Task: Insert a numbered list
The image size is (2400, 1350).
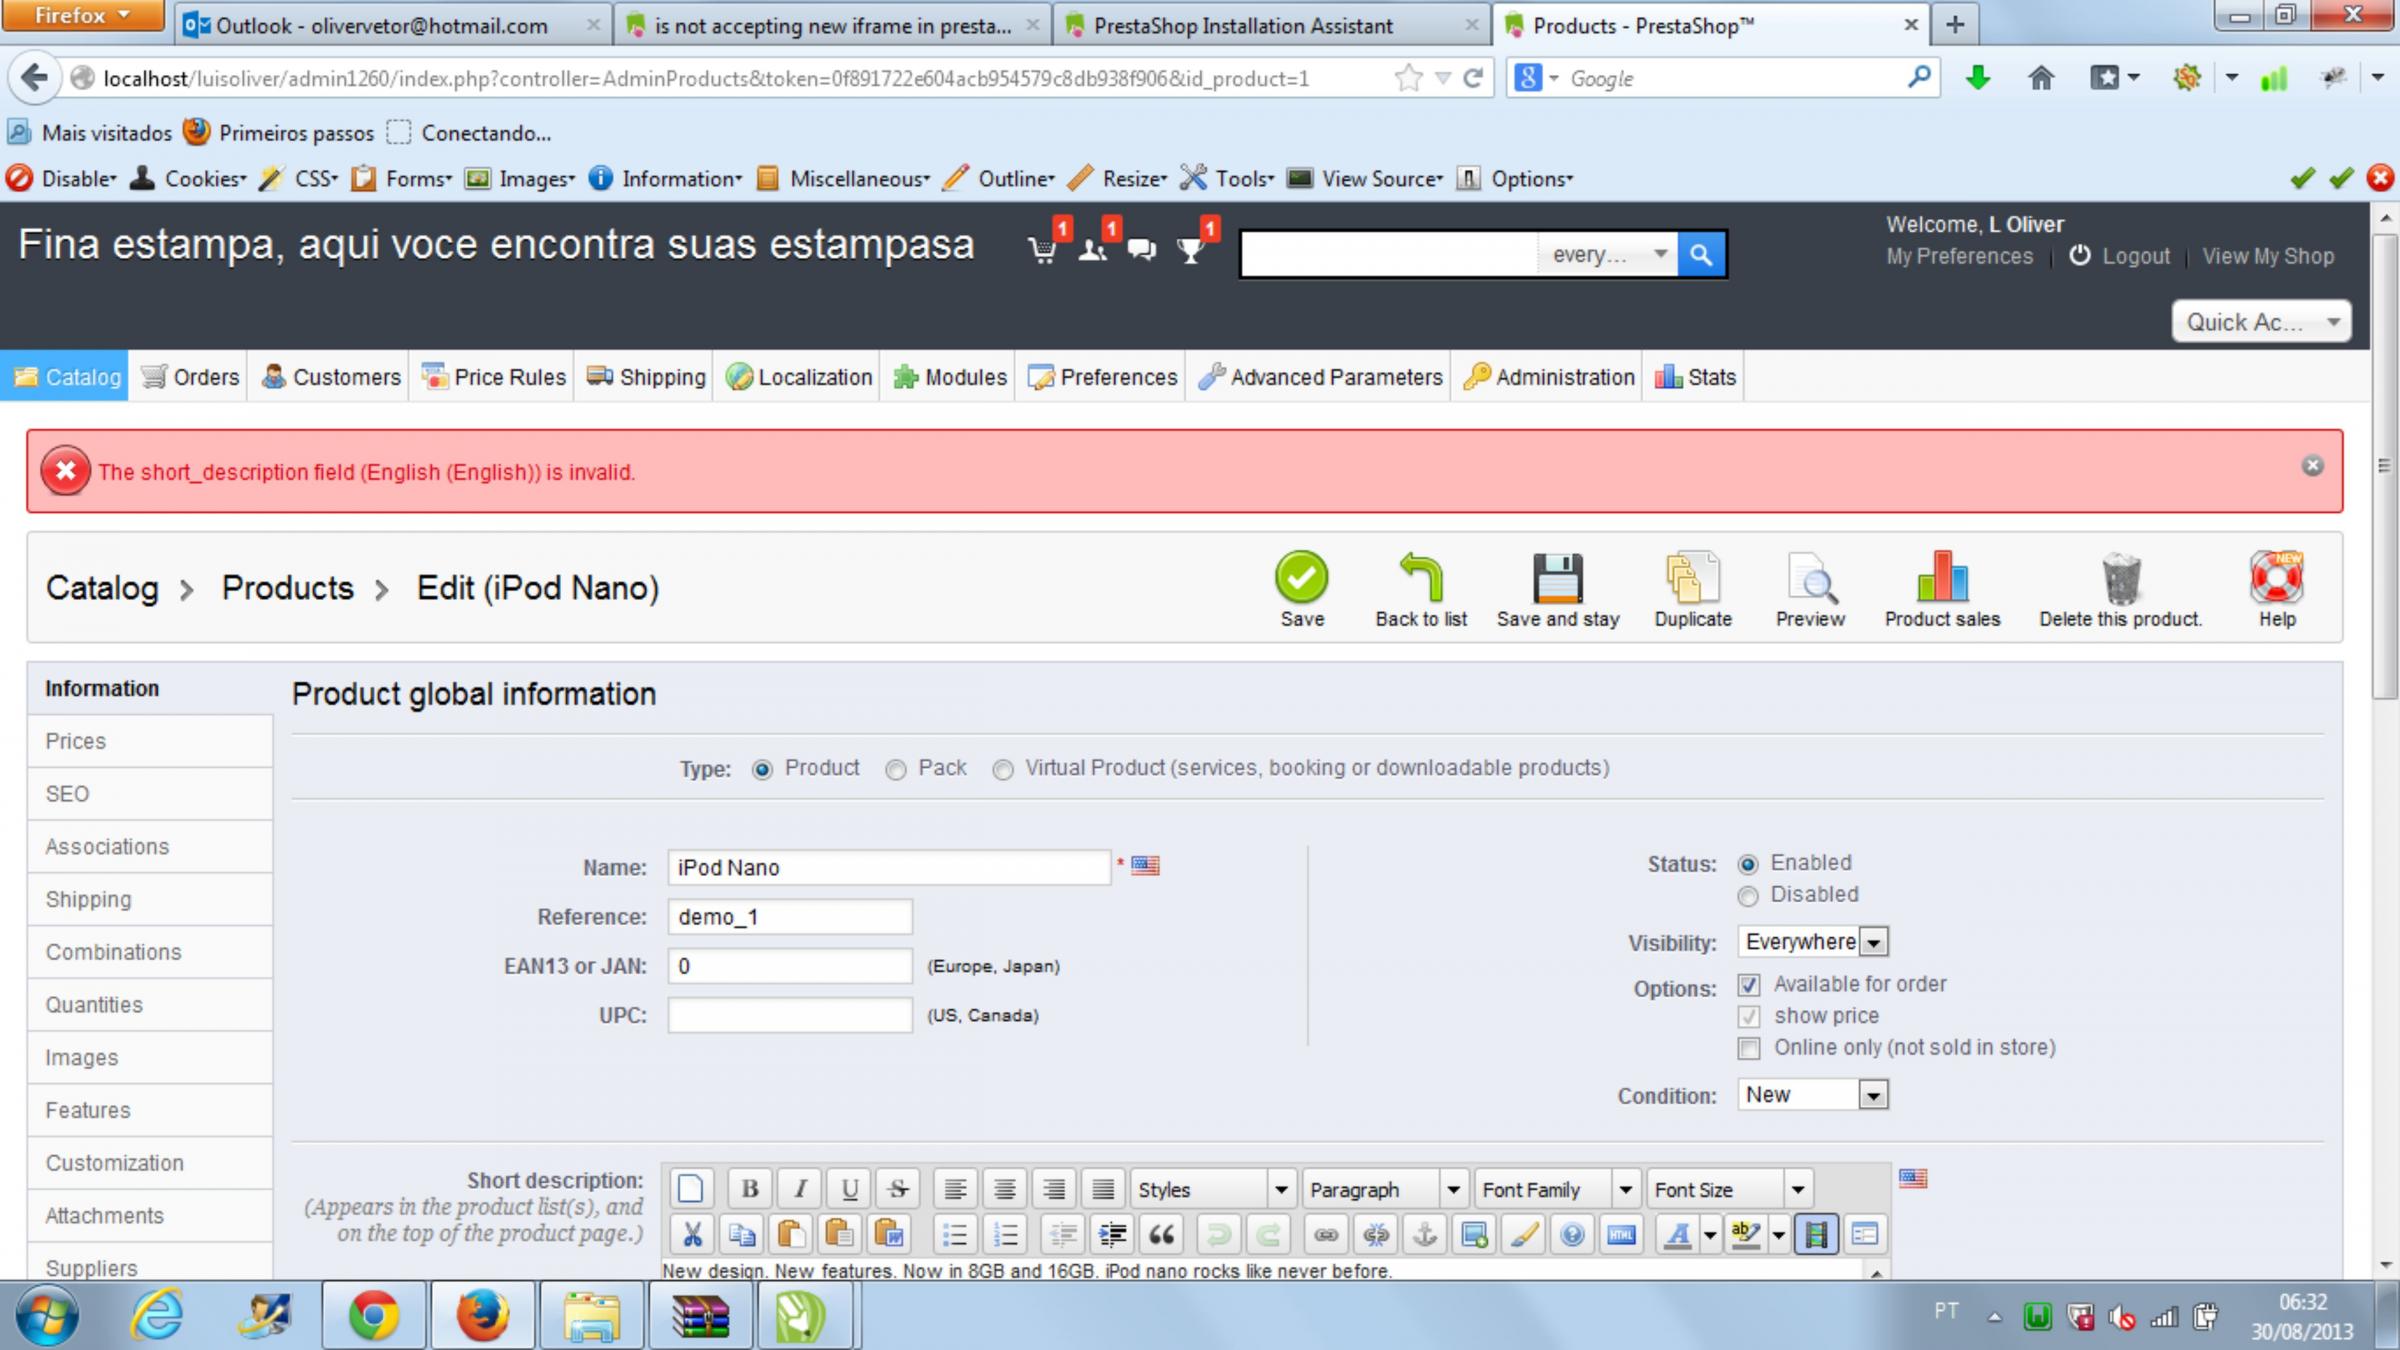Action: pyautogui.click(x=1005, y=1235)
